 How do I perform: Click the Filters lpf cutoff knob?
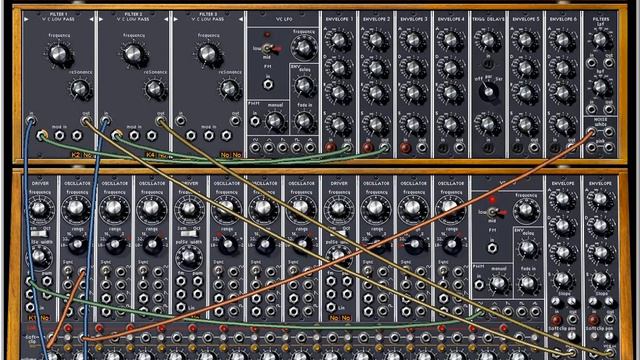coord(600,40)
